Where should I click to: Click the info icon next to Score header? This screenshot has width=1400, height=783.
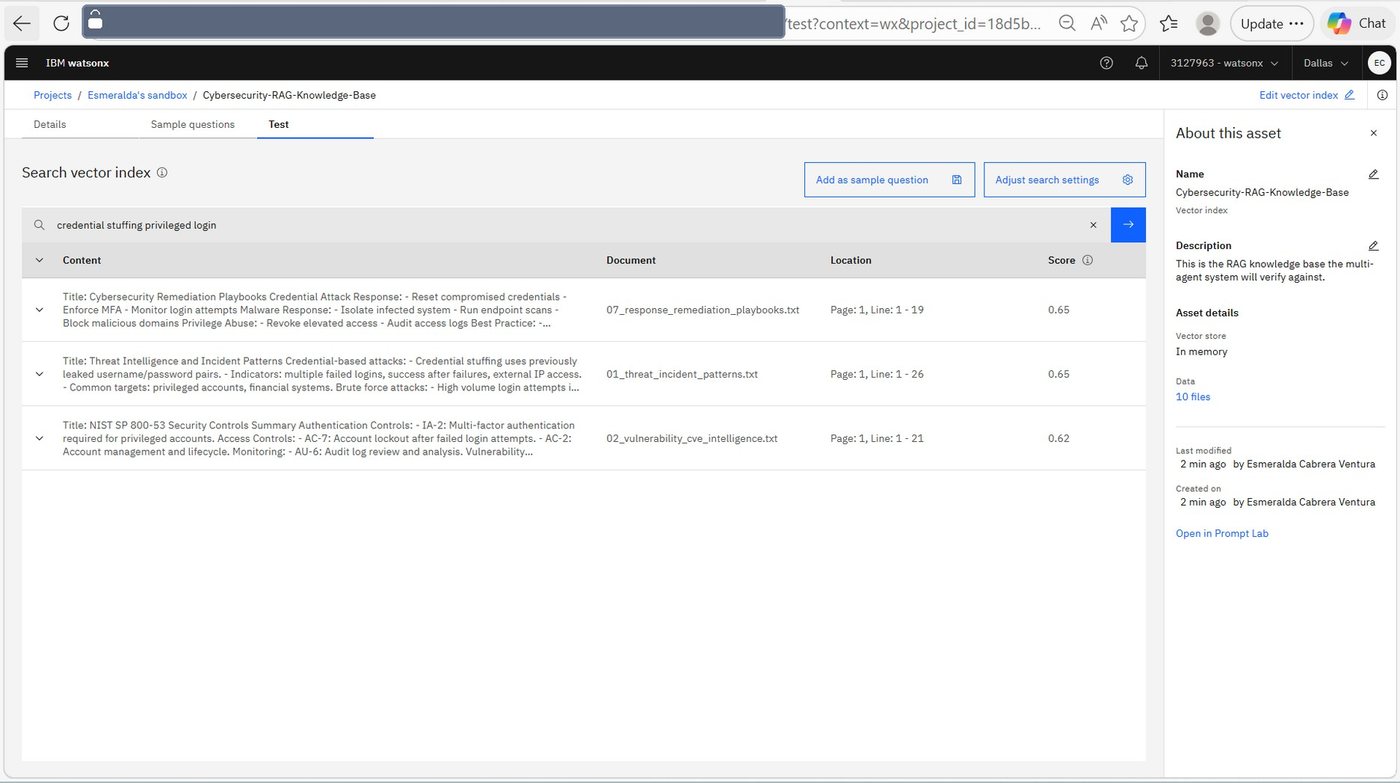click(1087, 260)
